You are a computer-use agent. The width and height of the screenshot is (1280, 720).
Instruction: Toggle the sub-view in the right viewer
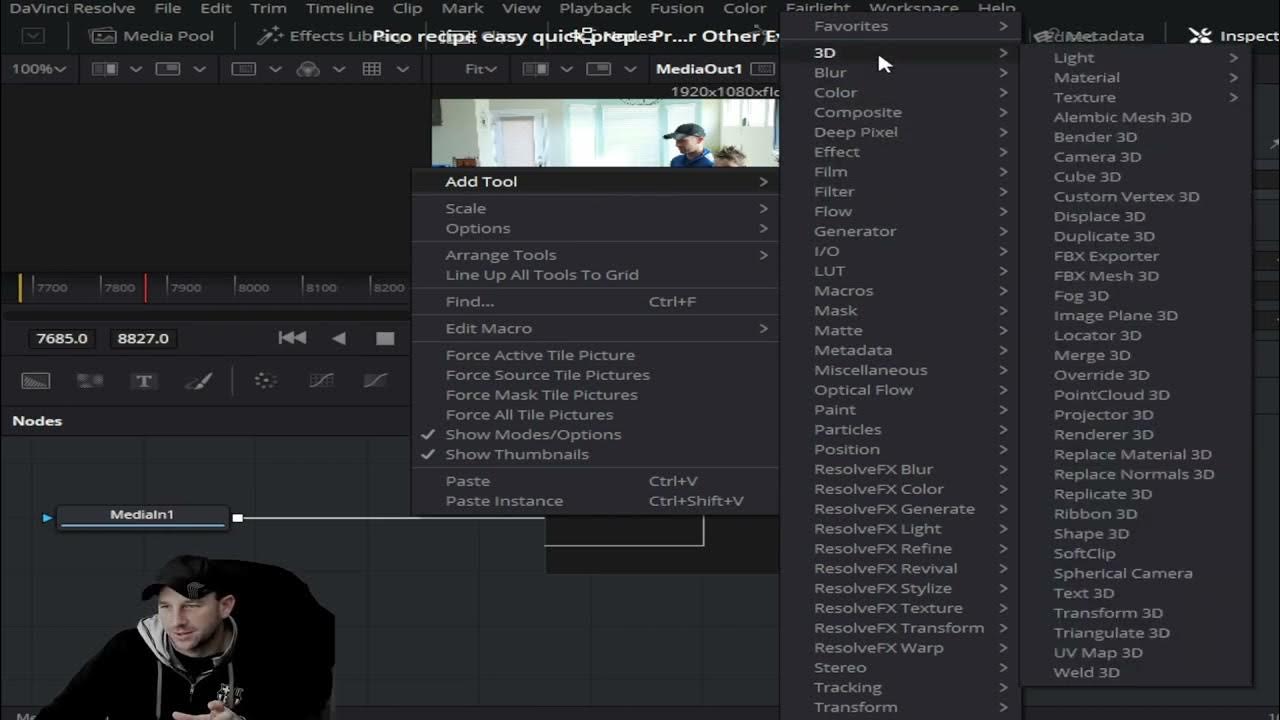pyautogui.click(x=599, y=69)
